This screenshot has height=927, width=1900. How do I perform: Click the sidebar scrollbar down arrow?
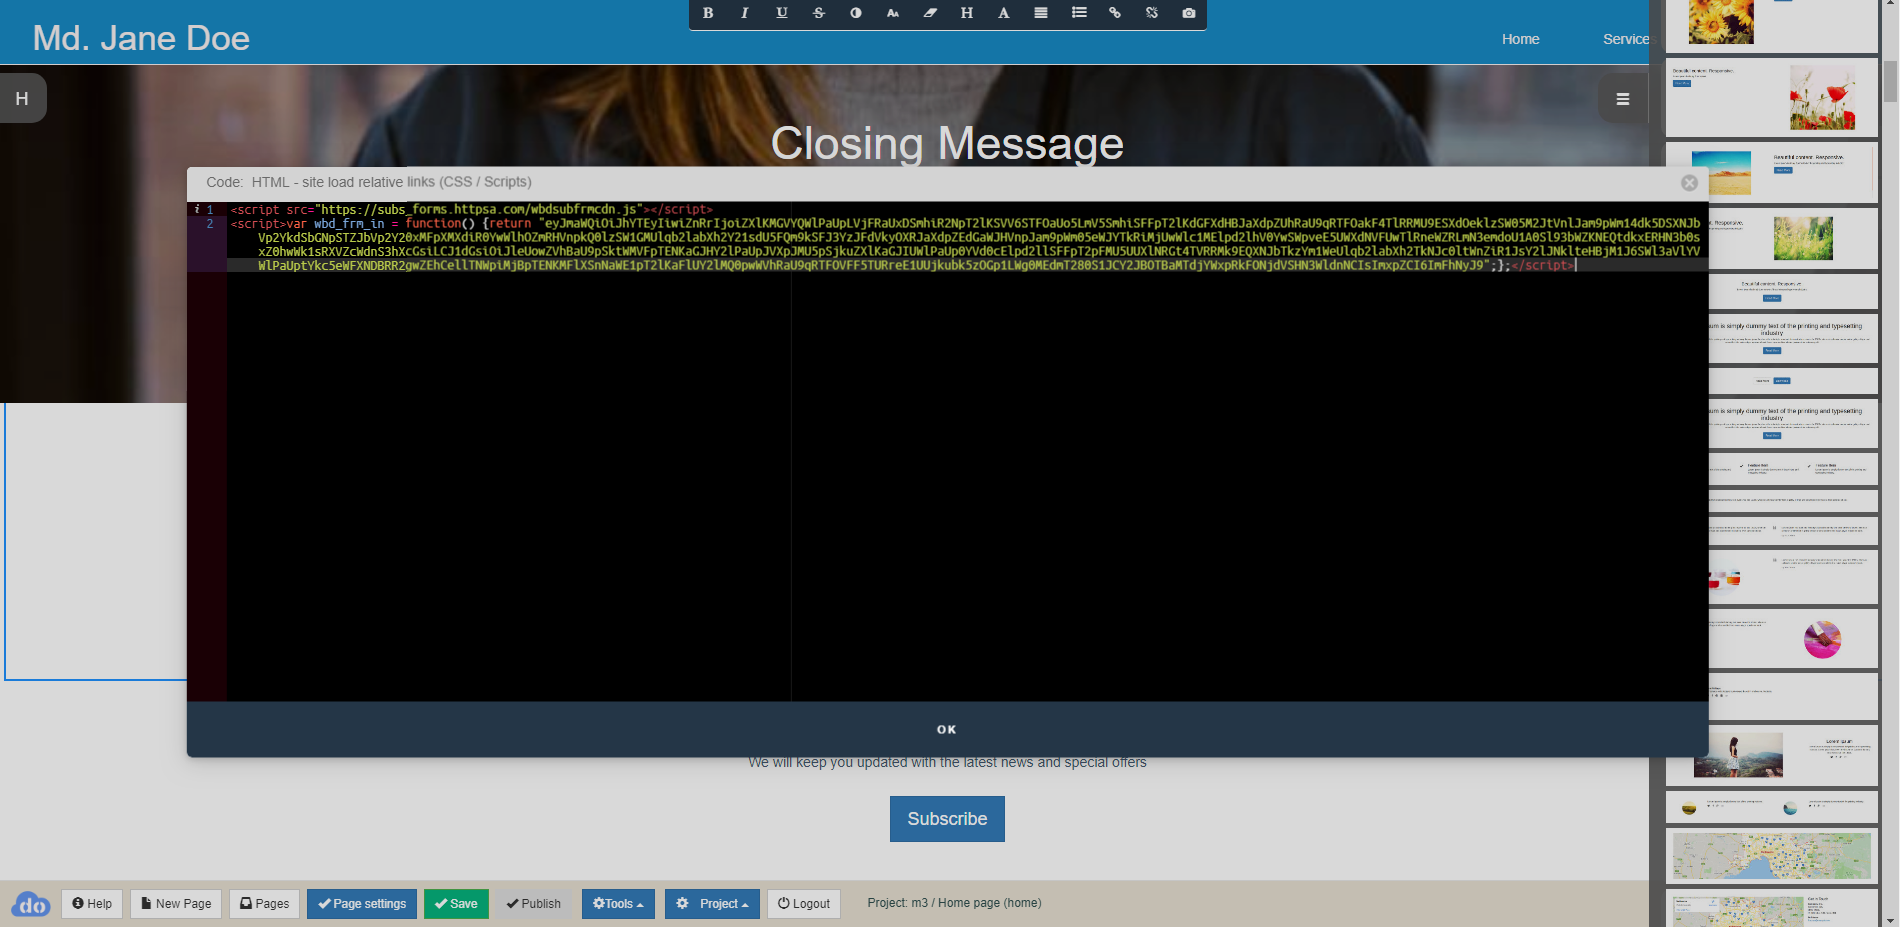(1890, 919)
